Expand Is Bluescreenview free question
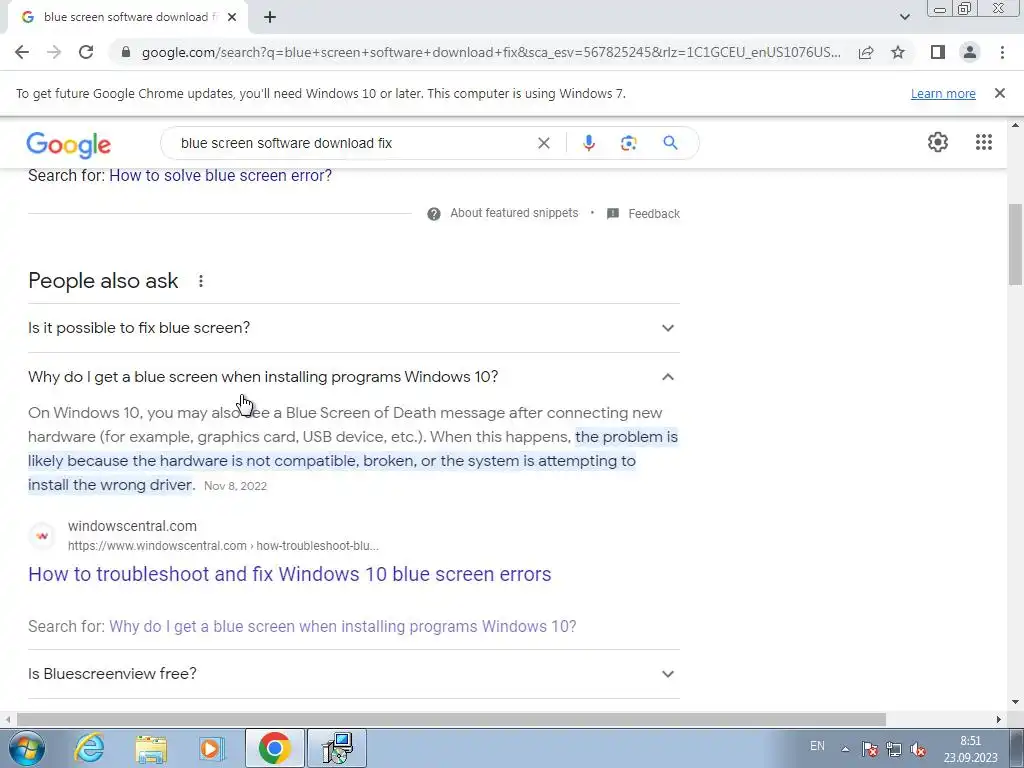 [x=353, y=674]
